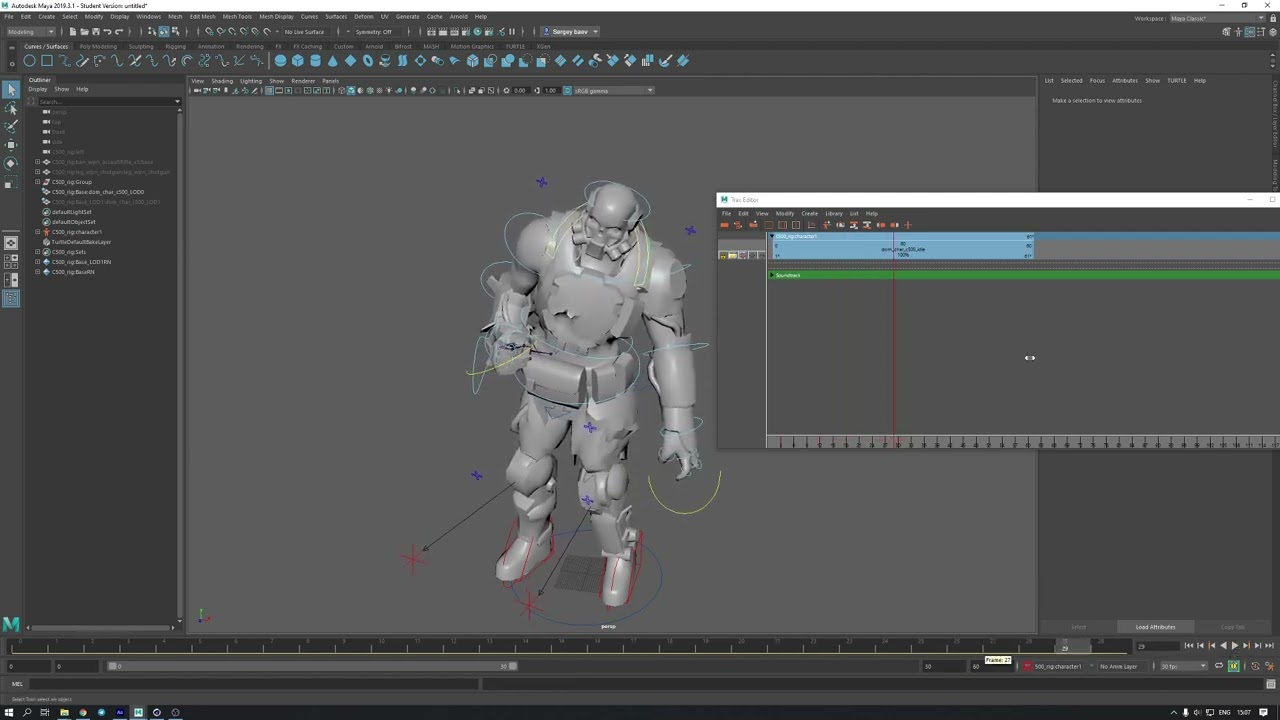Screen dimensions: 1280x720
Task: Click Maya home icon at bottom left
Action: tap(11, 624)
